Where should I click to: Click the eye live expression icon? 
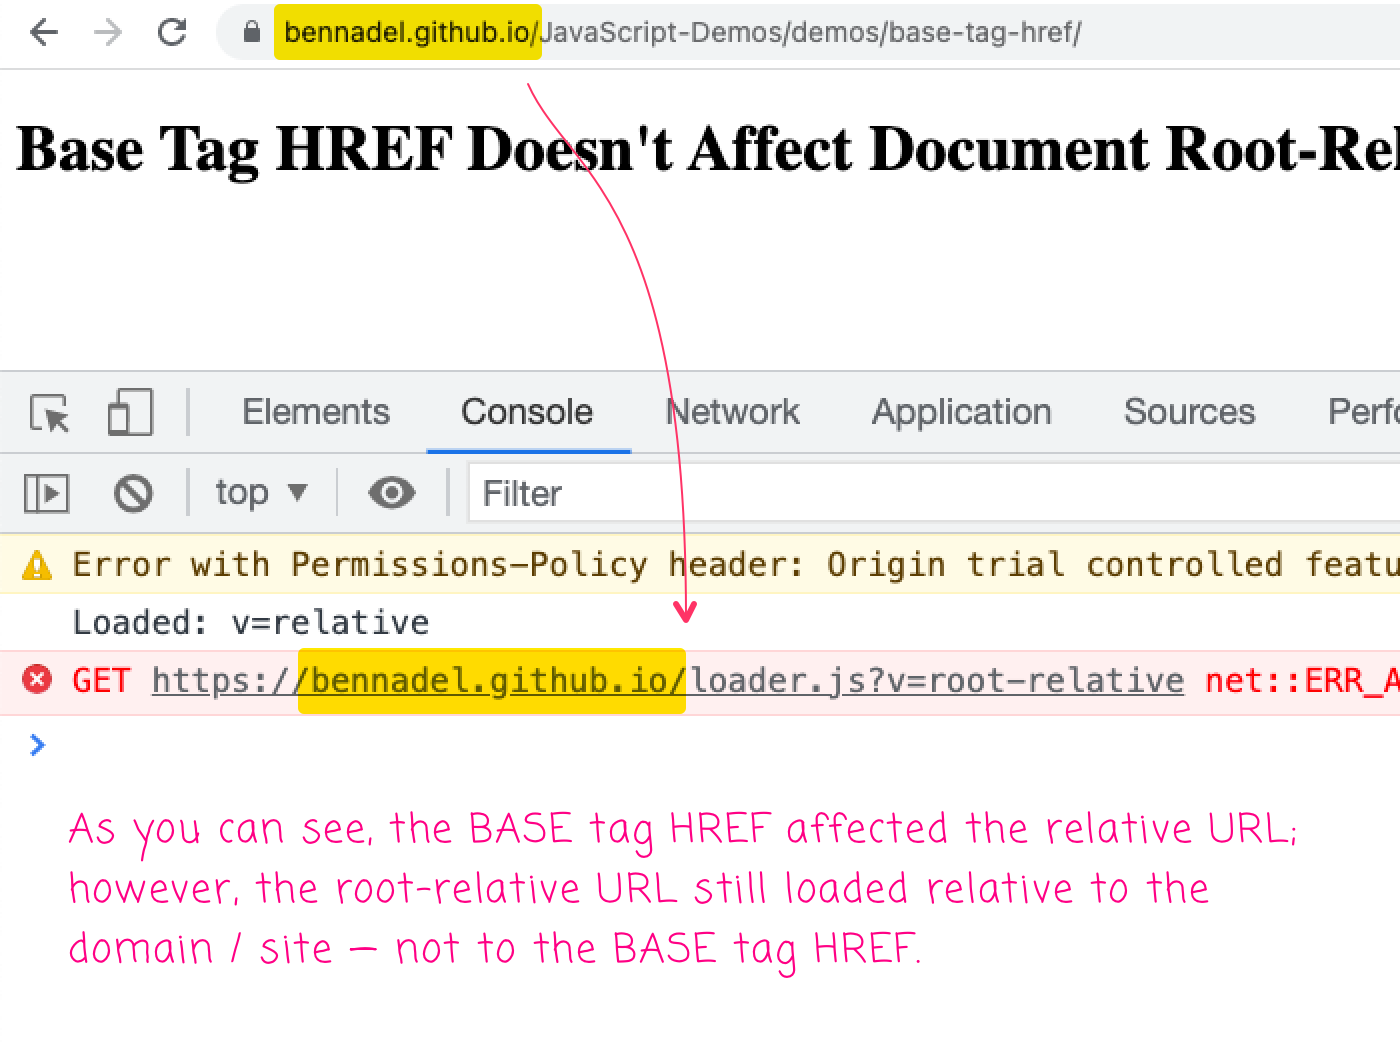point(391,493)
